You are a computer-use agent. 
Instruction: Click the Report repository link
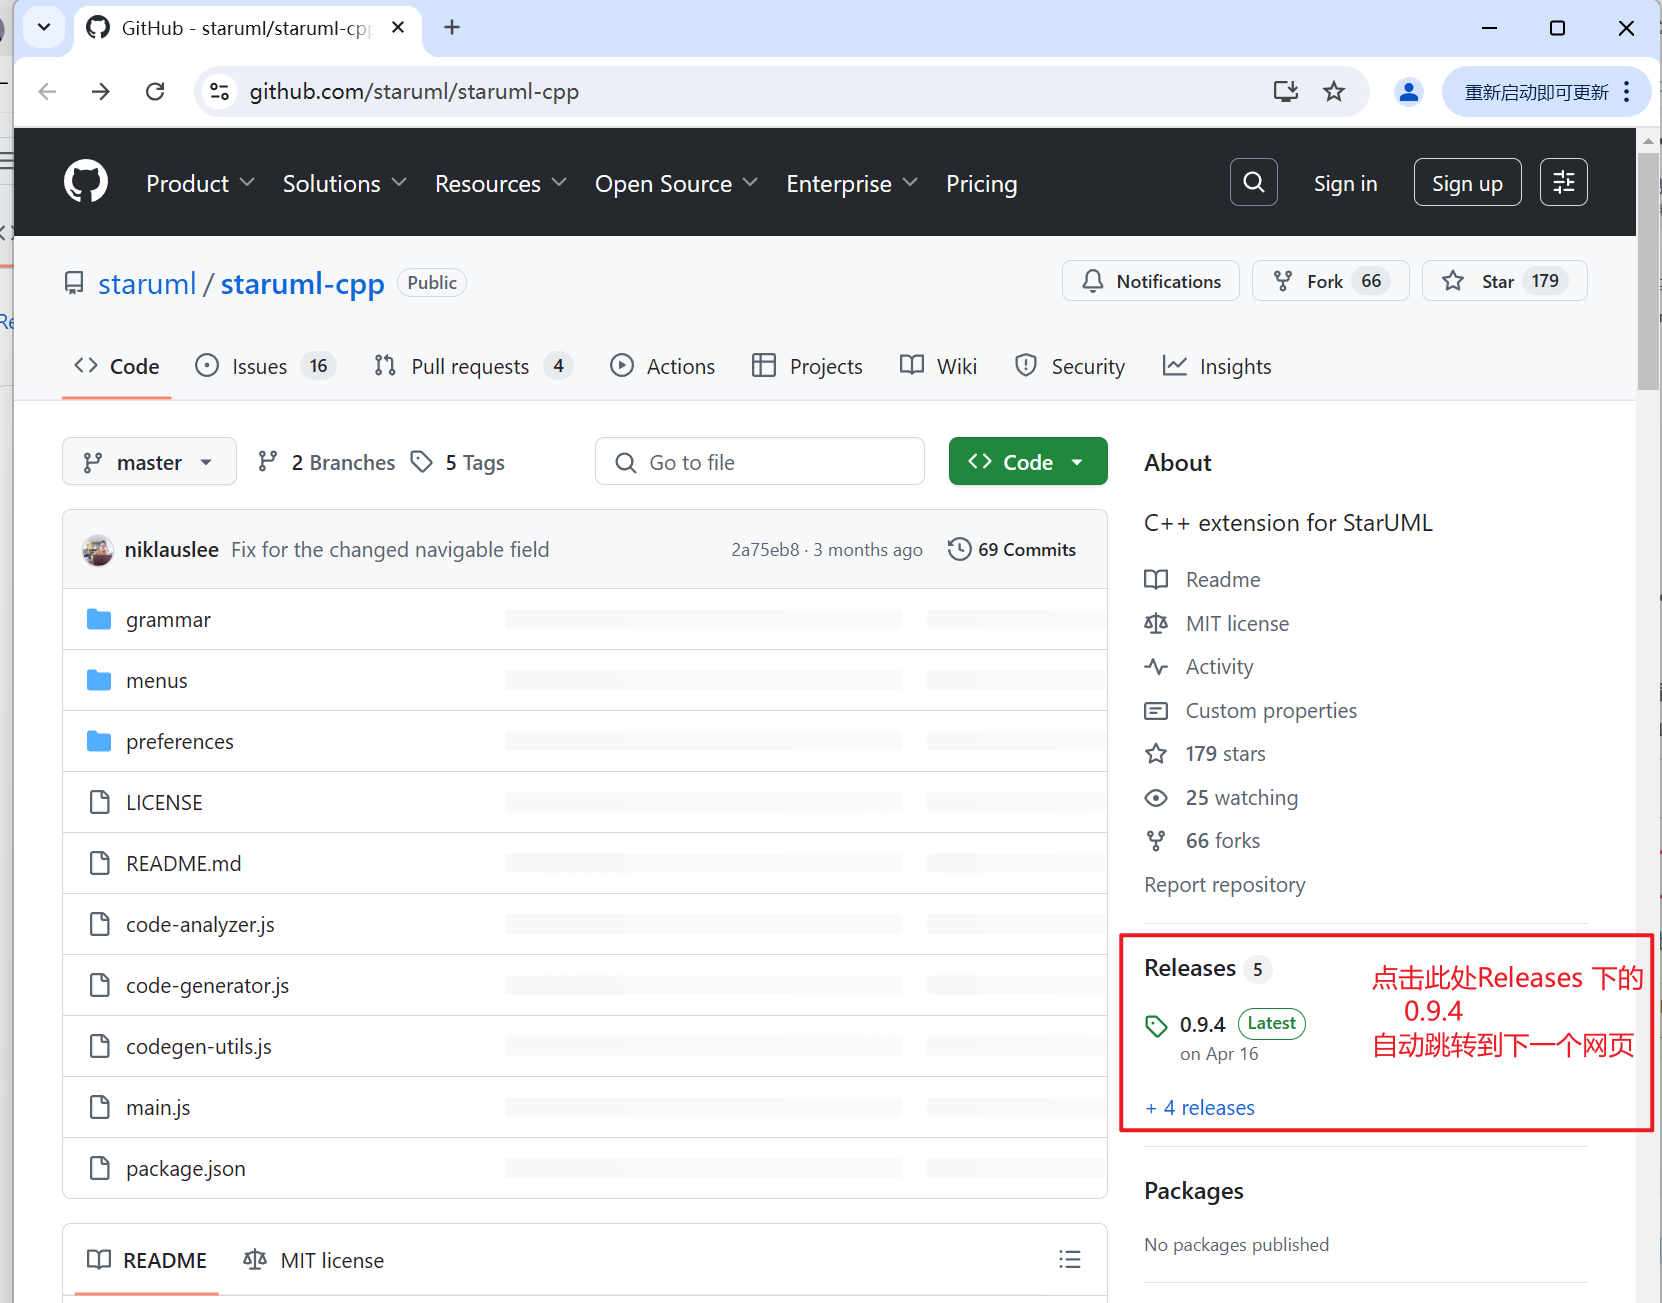pyautogui.click(x=1225, y=884)
